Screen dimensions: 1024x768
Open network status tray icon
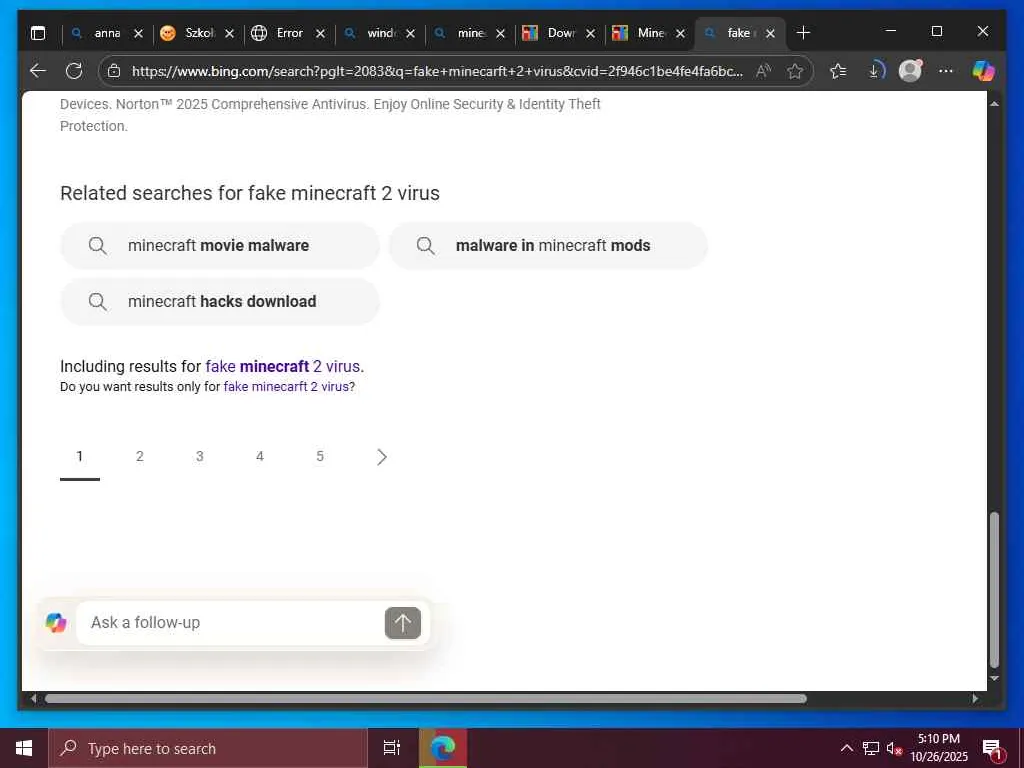(871, 748)
